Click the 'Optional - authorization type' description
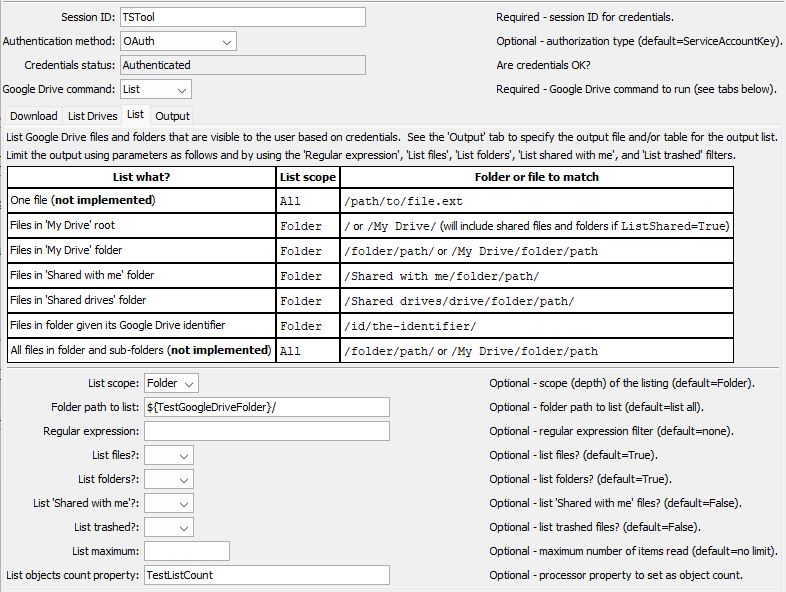786x592 pixels. [x=639, y=41]
